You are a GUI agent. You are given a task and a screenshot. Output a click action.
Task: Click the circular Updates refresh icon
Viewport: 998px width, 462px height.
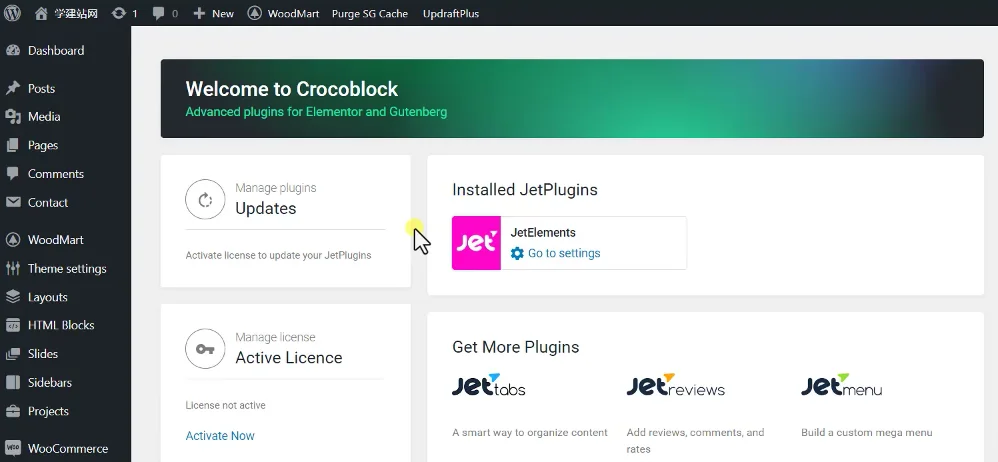(205, 199)
